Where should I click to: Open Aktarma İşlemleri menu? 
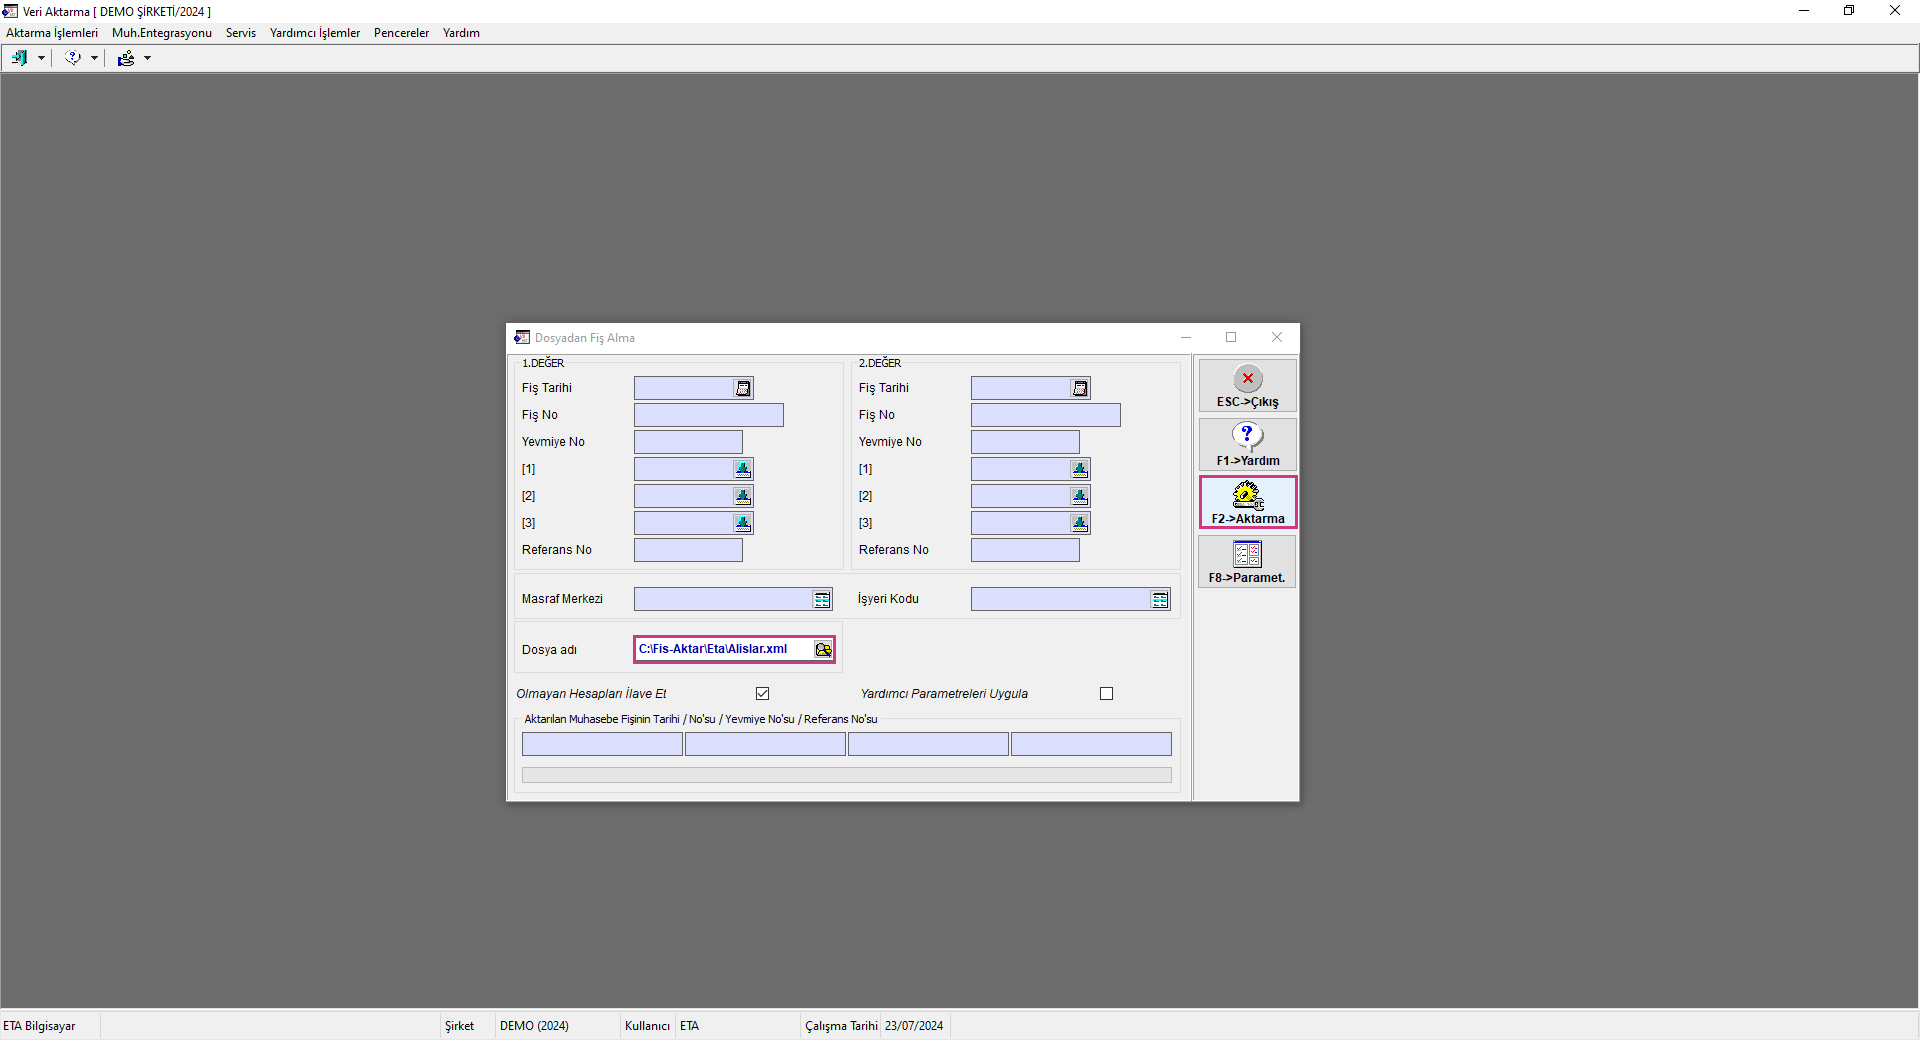click(x=52, y=33)
